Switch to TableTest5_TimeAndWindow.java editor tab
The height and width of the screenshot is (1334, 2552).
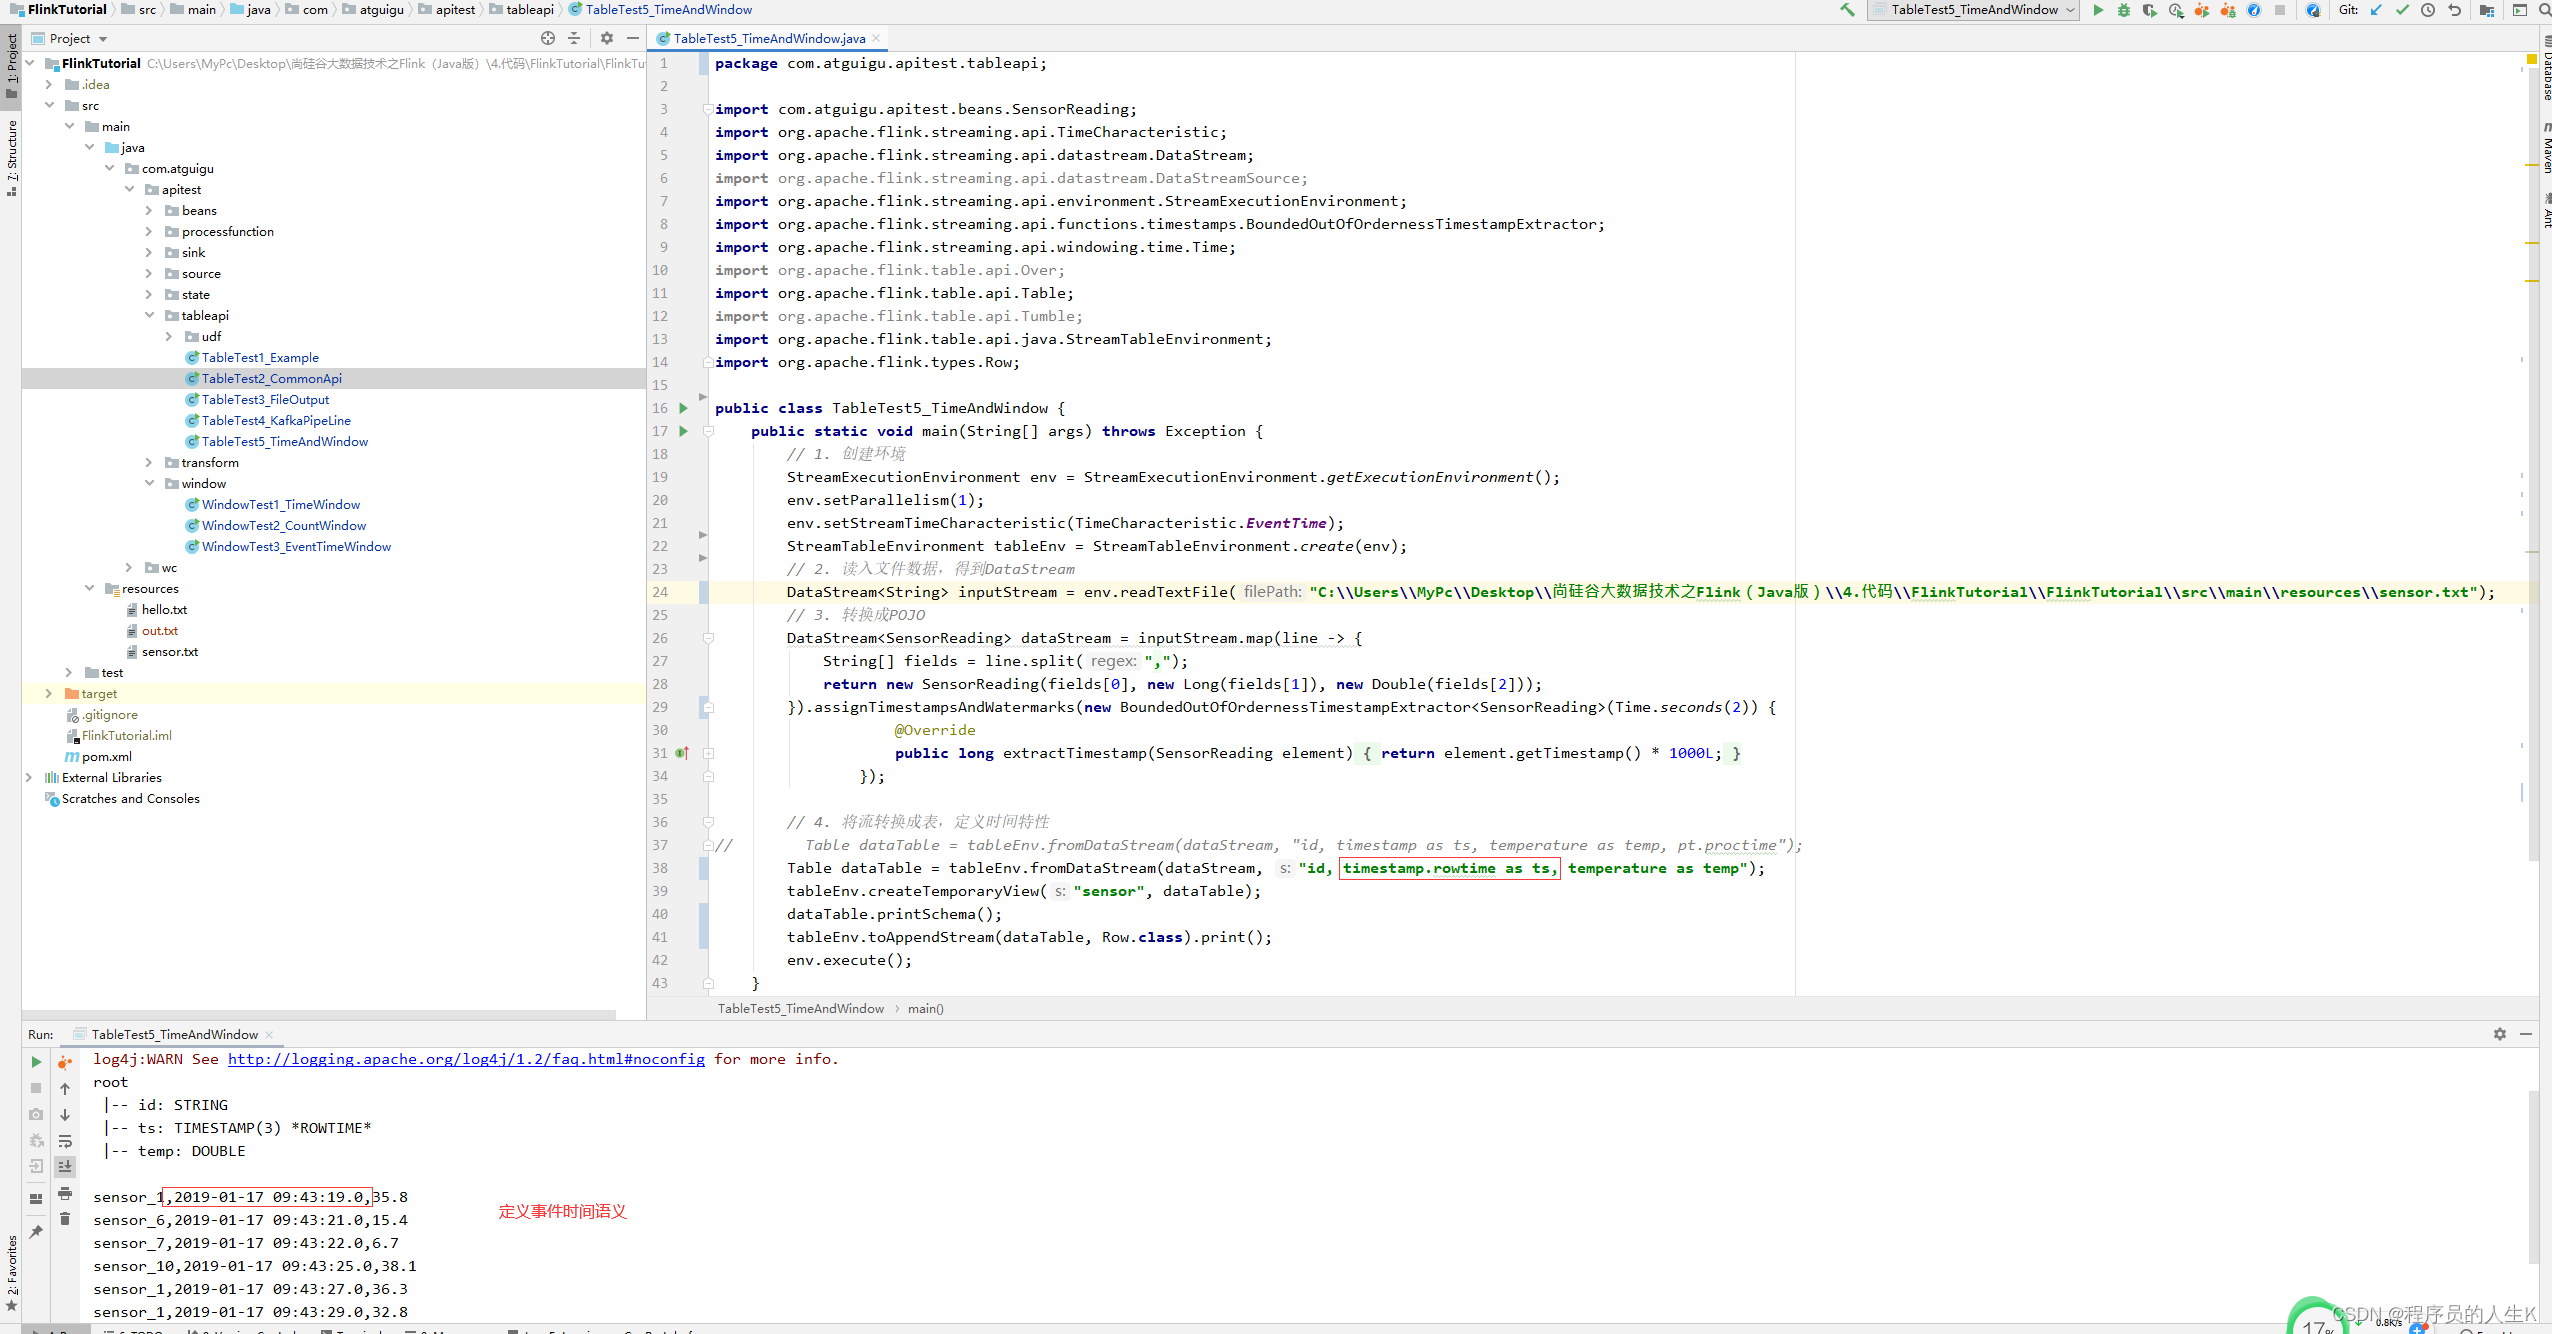(x=767, y=38)
